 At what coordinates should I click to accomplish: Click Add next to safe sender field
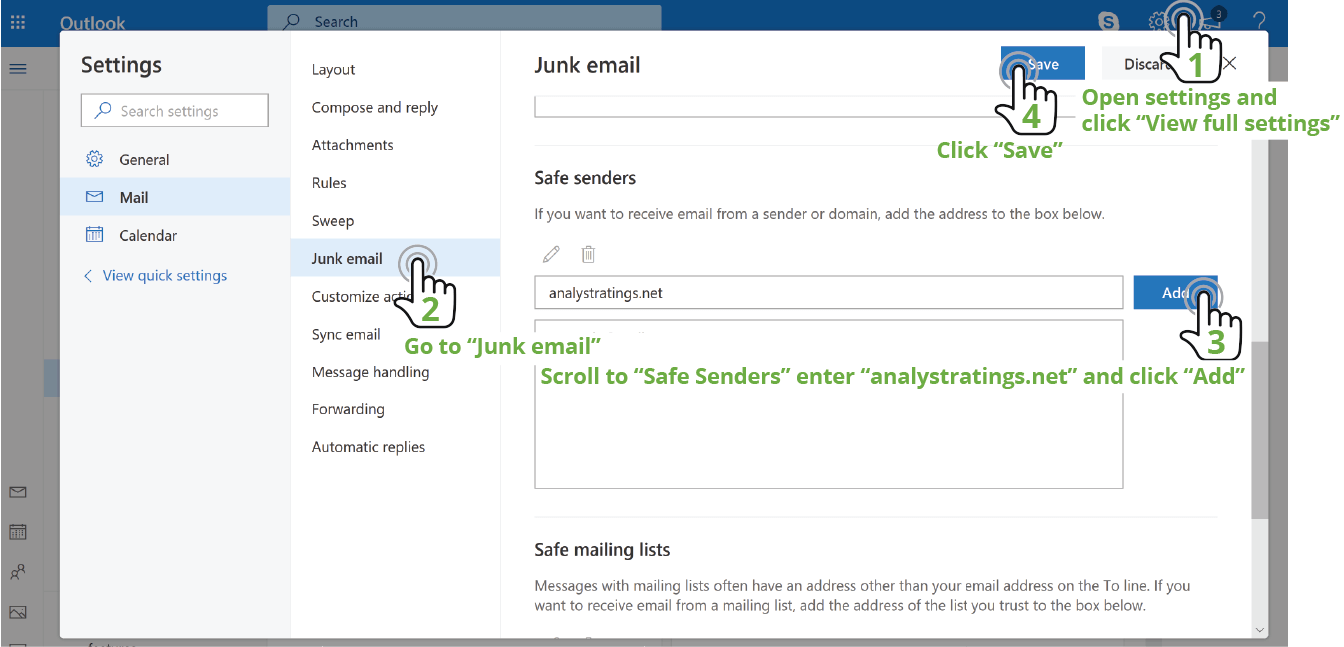[1174, 293]
